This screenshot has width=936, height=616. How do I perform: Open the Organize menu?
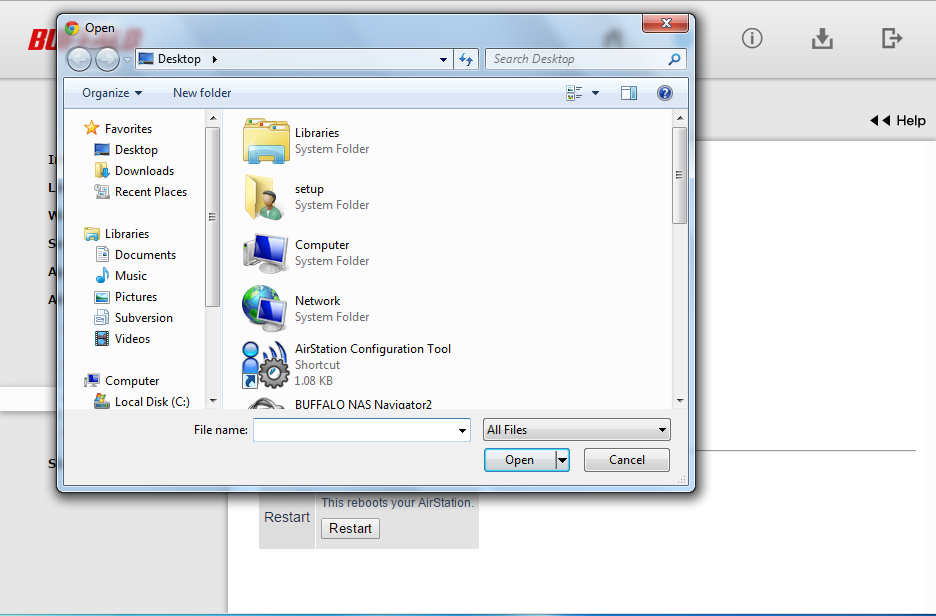click(x=111, y=93)
